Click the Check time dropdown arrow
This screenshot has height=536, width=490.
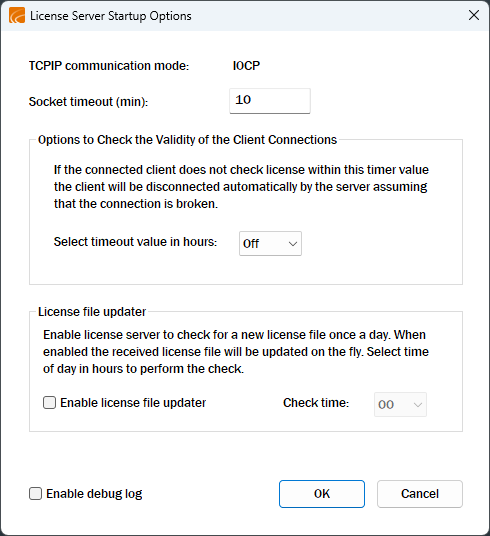[418, 405]
